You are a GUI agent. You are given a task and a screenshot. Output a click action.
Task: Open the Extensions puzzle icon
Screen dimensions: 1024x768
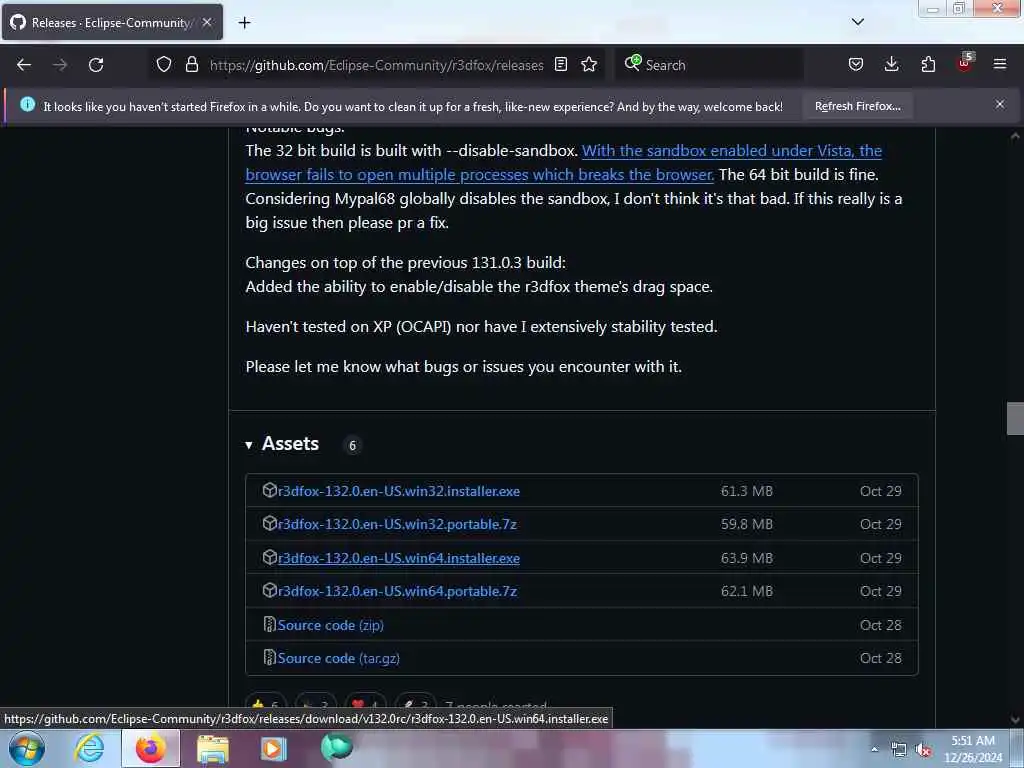click(928, 65)
